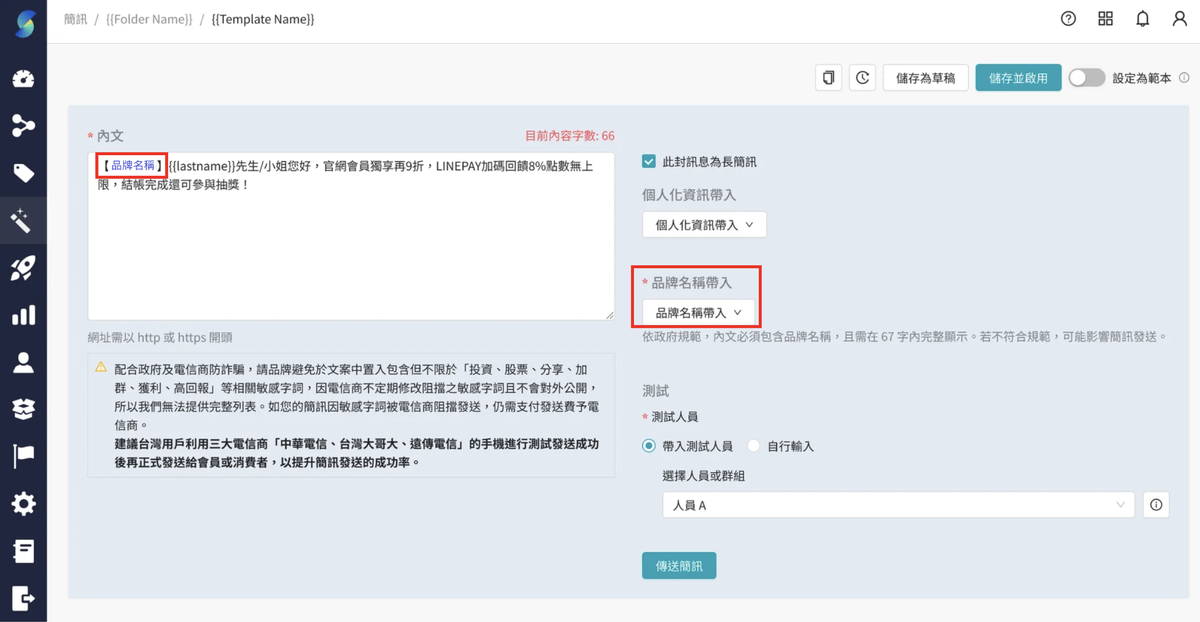
Task: Click the history clock icon button
Action: [862, 78]
